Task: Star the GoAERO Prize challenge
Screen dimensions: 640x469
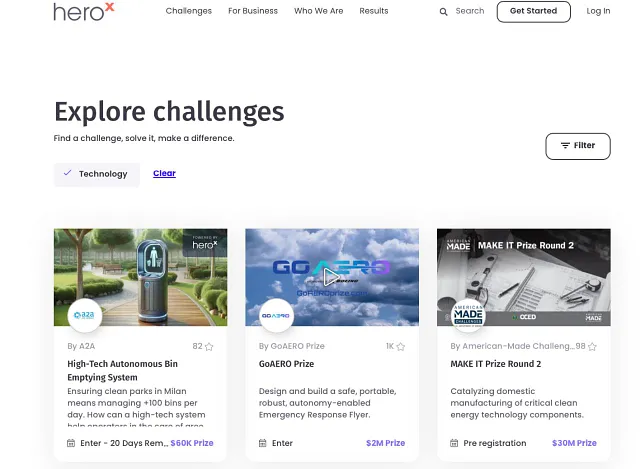Action: [x=401, y=347]
